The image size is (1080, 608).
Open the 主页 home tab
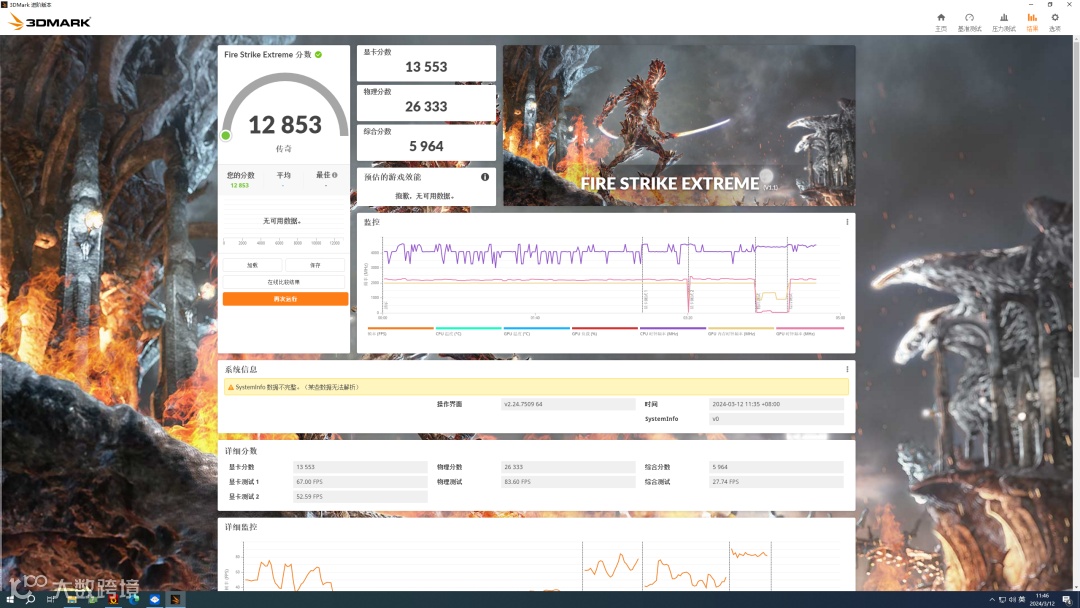point(941,22)
